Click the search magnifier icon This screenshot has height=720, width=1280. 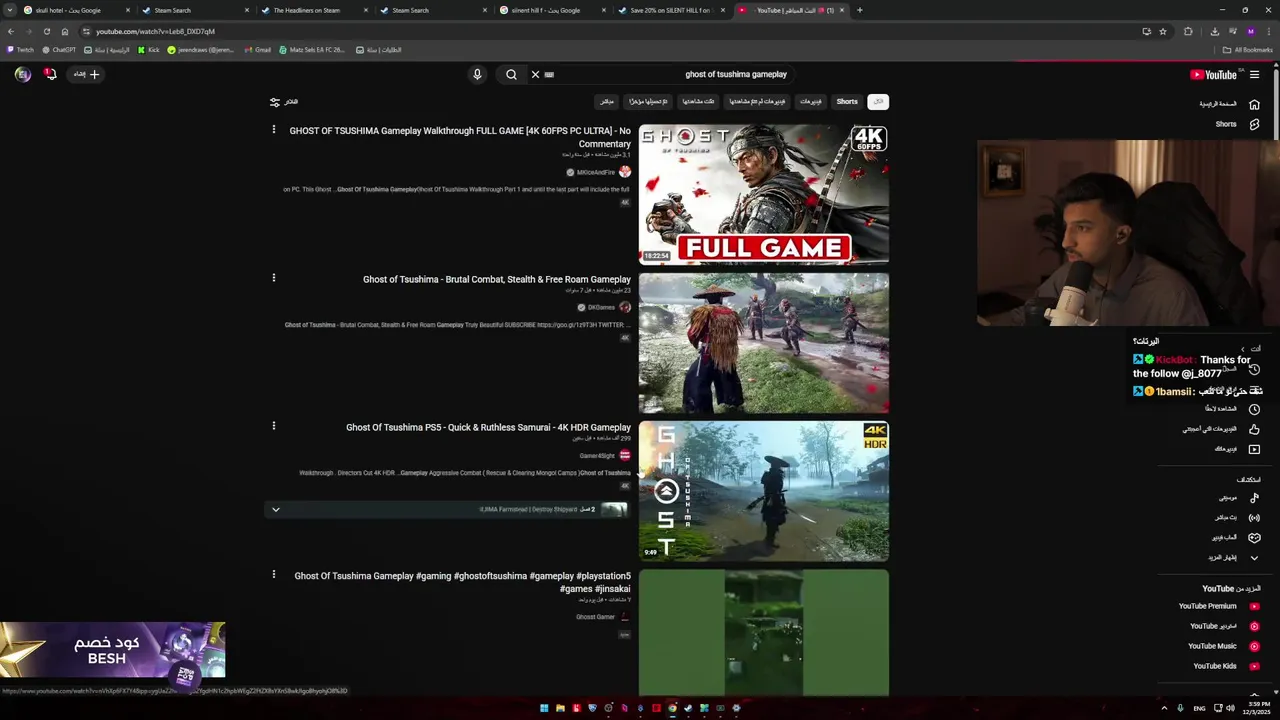511,74
